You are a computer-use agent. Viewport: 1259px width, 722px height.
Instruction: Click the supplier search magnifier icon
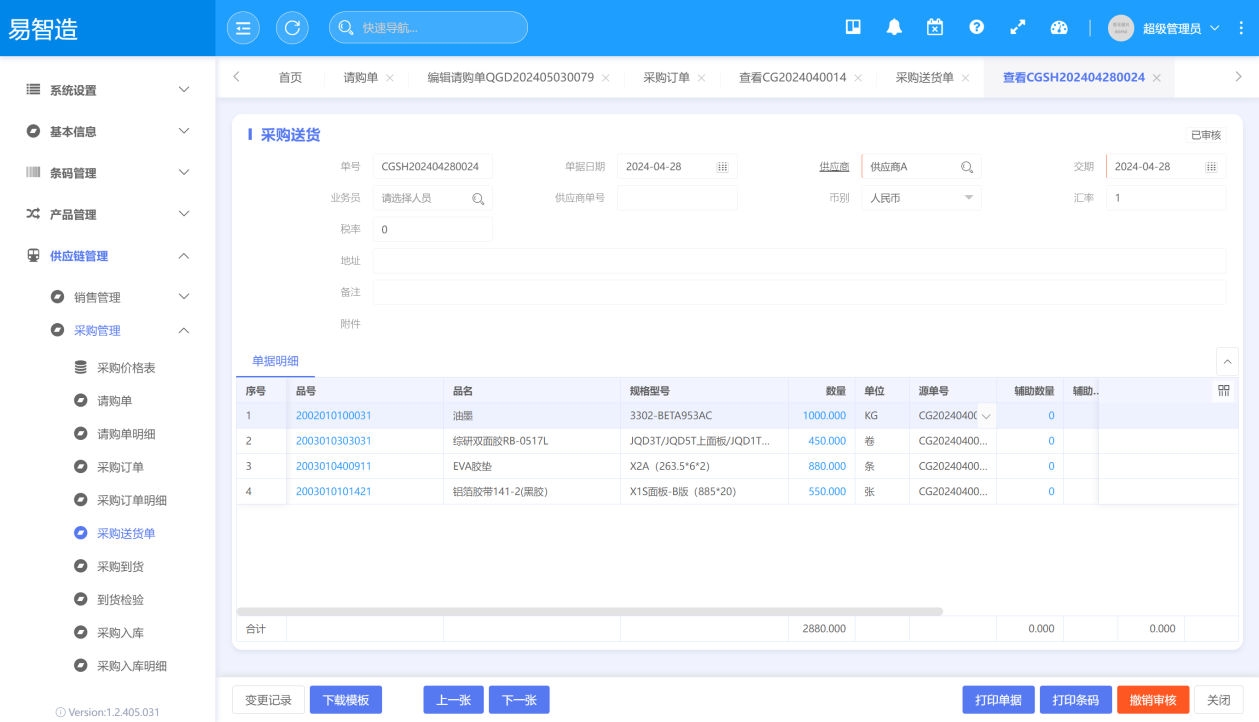[x=967, y=167]
